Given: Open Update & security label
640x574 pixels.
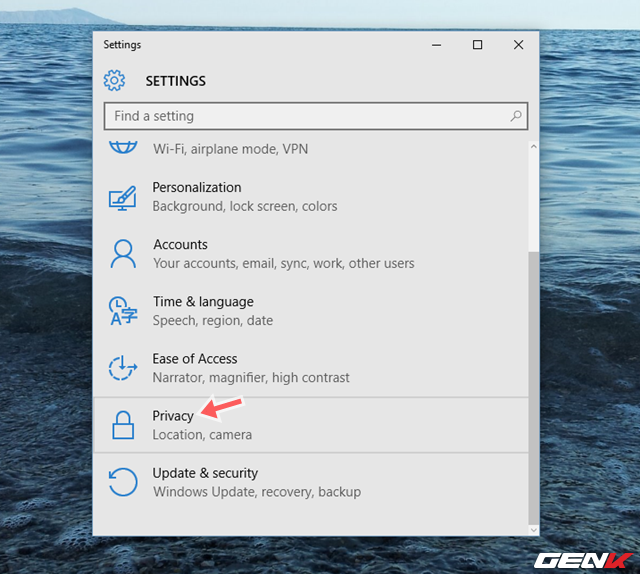Looking at the screenshot, I should [205, 473].
